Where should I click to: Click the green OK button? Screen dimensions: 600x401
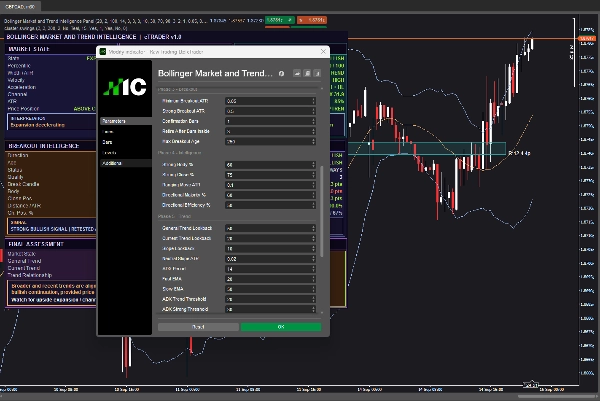coord(281,327)
